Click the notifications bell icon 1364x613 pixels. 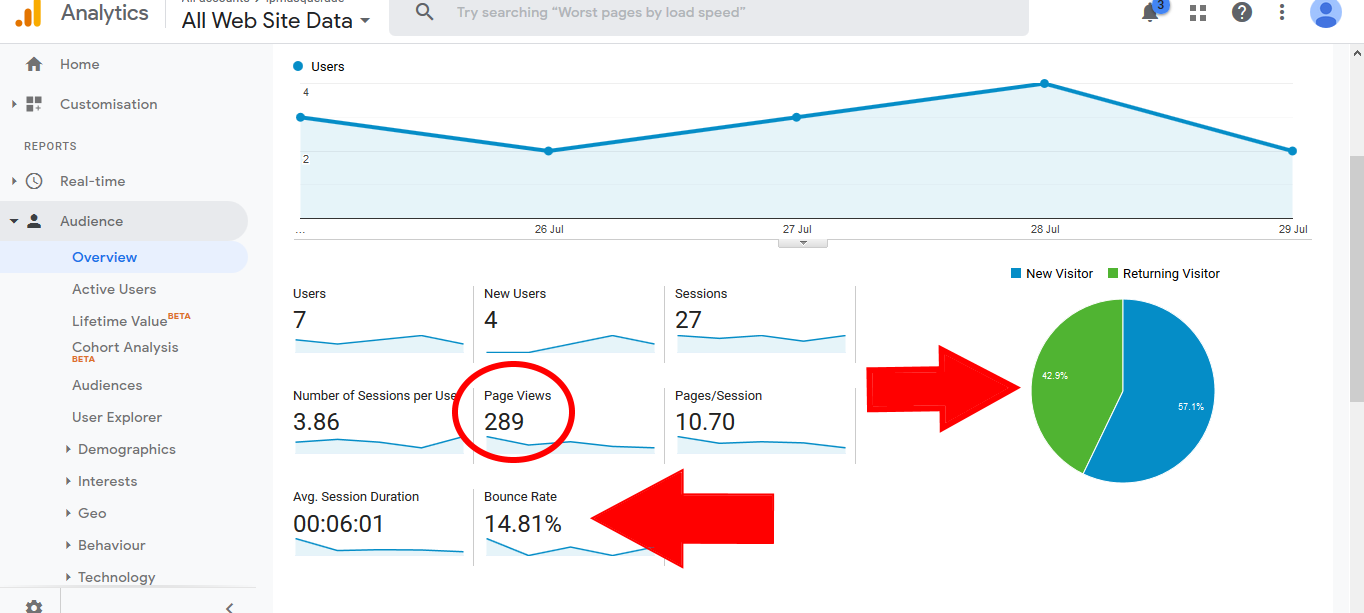tap(1150, 13)
